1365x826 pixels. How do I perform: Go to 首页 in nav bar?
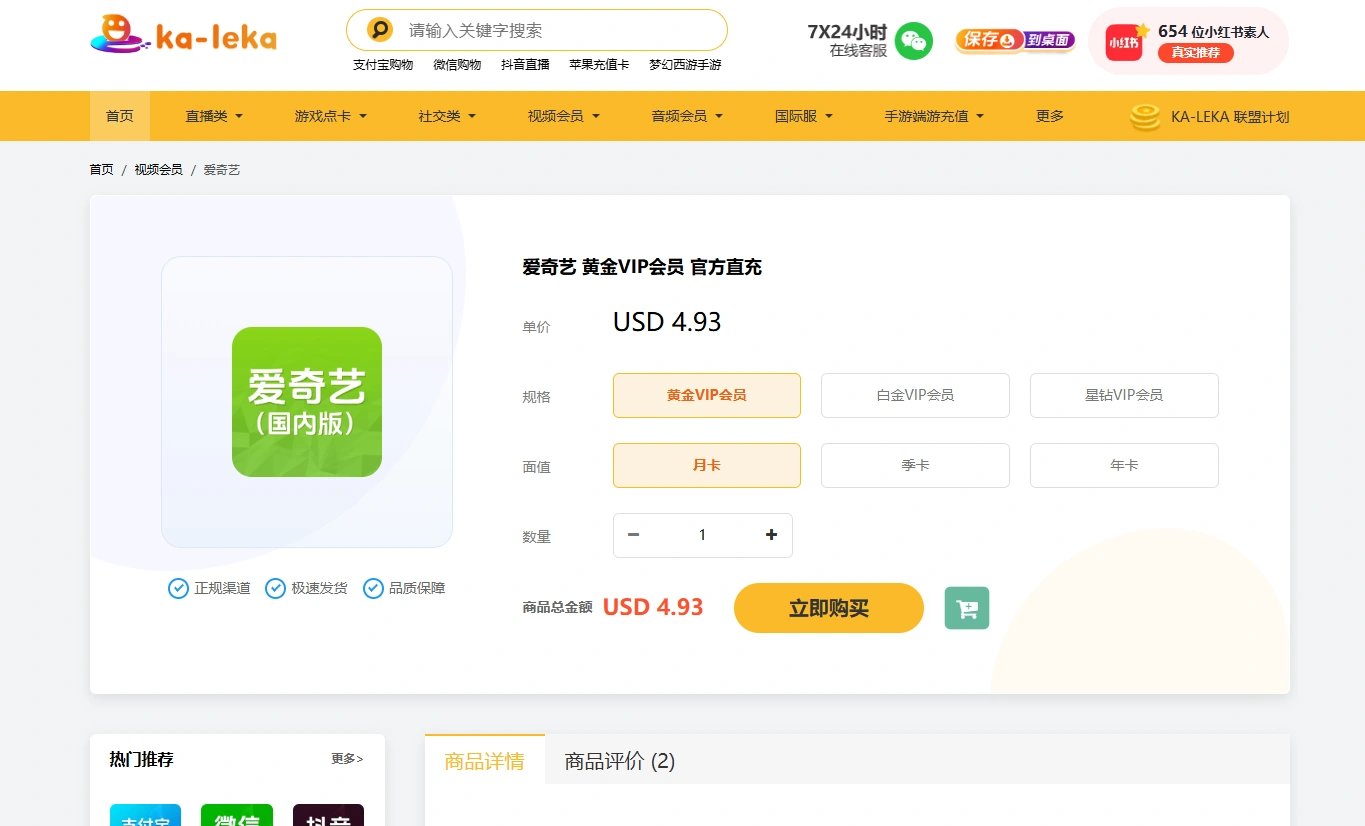click(120, 116)
